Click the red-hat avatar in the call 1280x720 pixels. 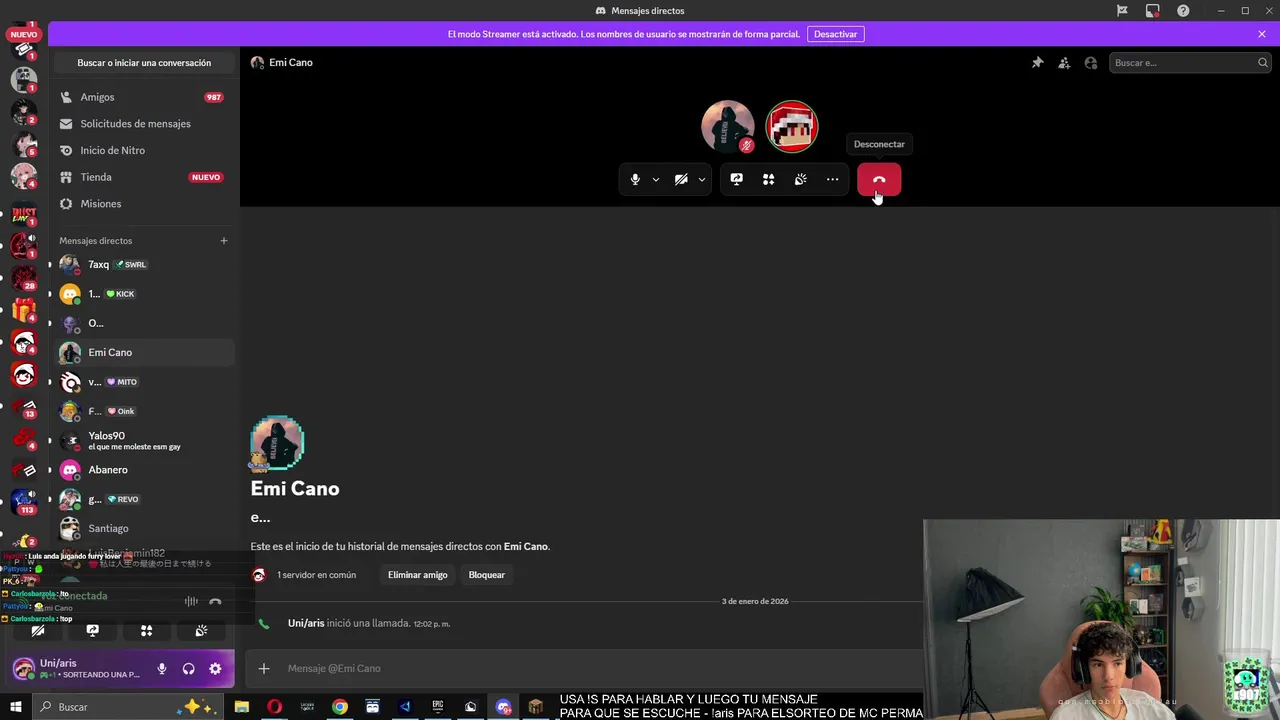[792, 126]
